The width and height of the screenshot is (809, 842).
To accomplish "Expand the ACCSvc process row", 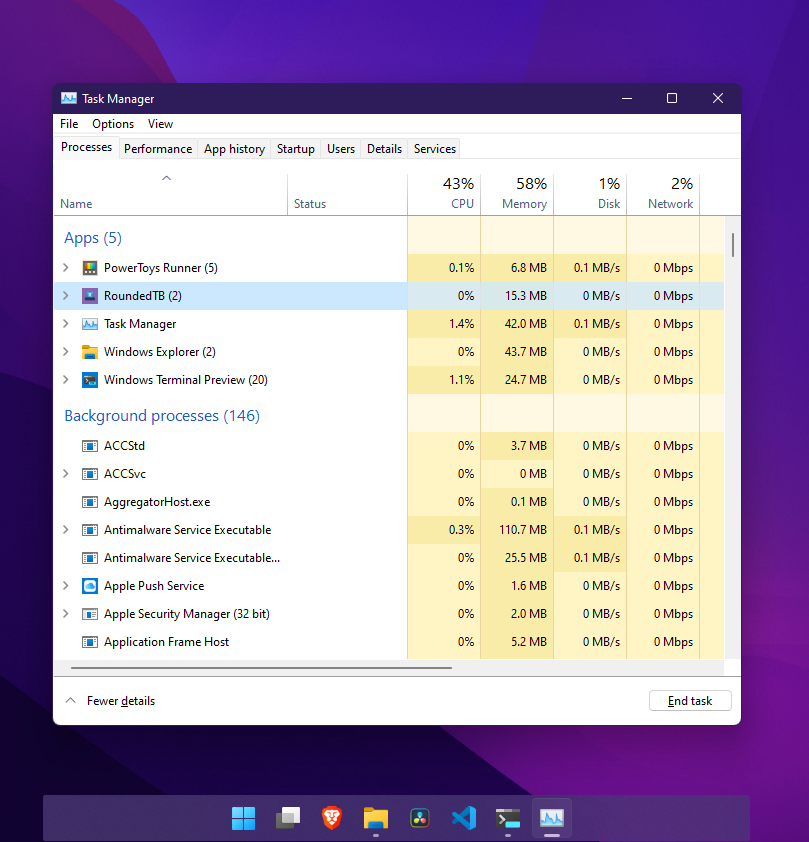I will coord(65,473).
